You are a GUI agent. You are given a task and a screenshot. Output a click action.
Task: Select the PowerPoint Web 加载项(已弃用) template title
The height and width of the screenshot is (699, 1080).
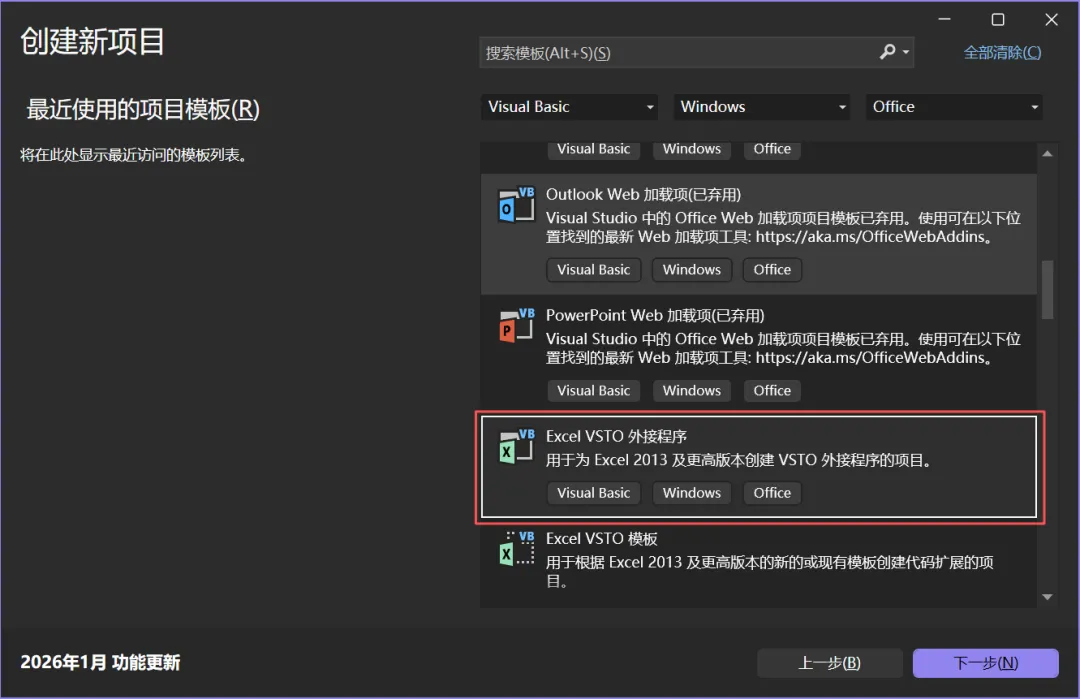point(655,315)
